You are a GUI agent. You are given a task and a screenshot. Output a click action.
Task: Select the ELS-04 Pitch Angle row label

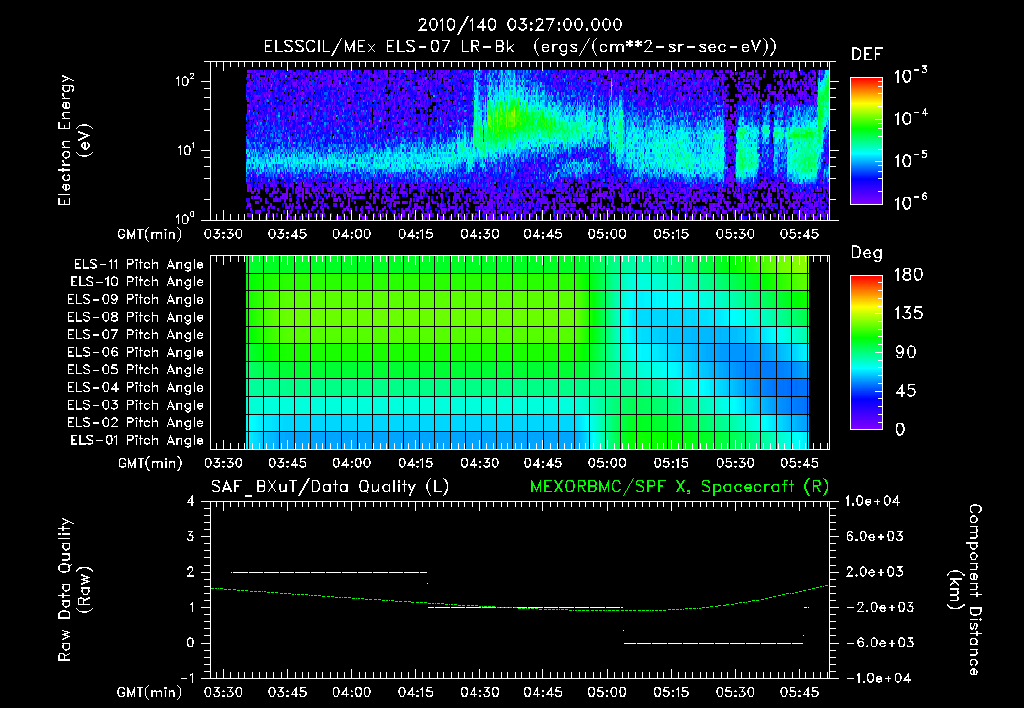click(136, 388)
